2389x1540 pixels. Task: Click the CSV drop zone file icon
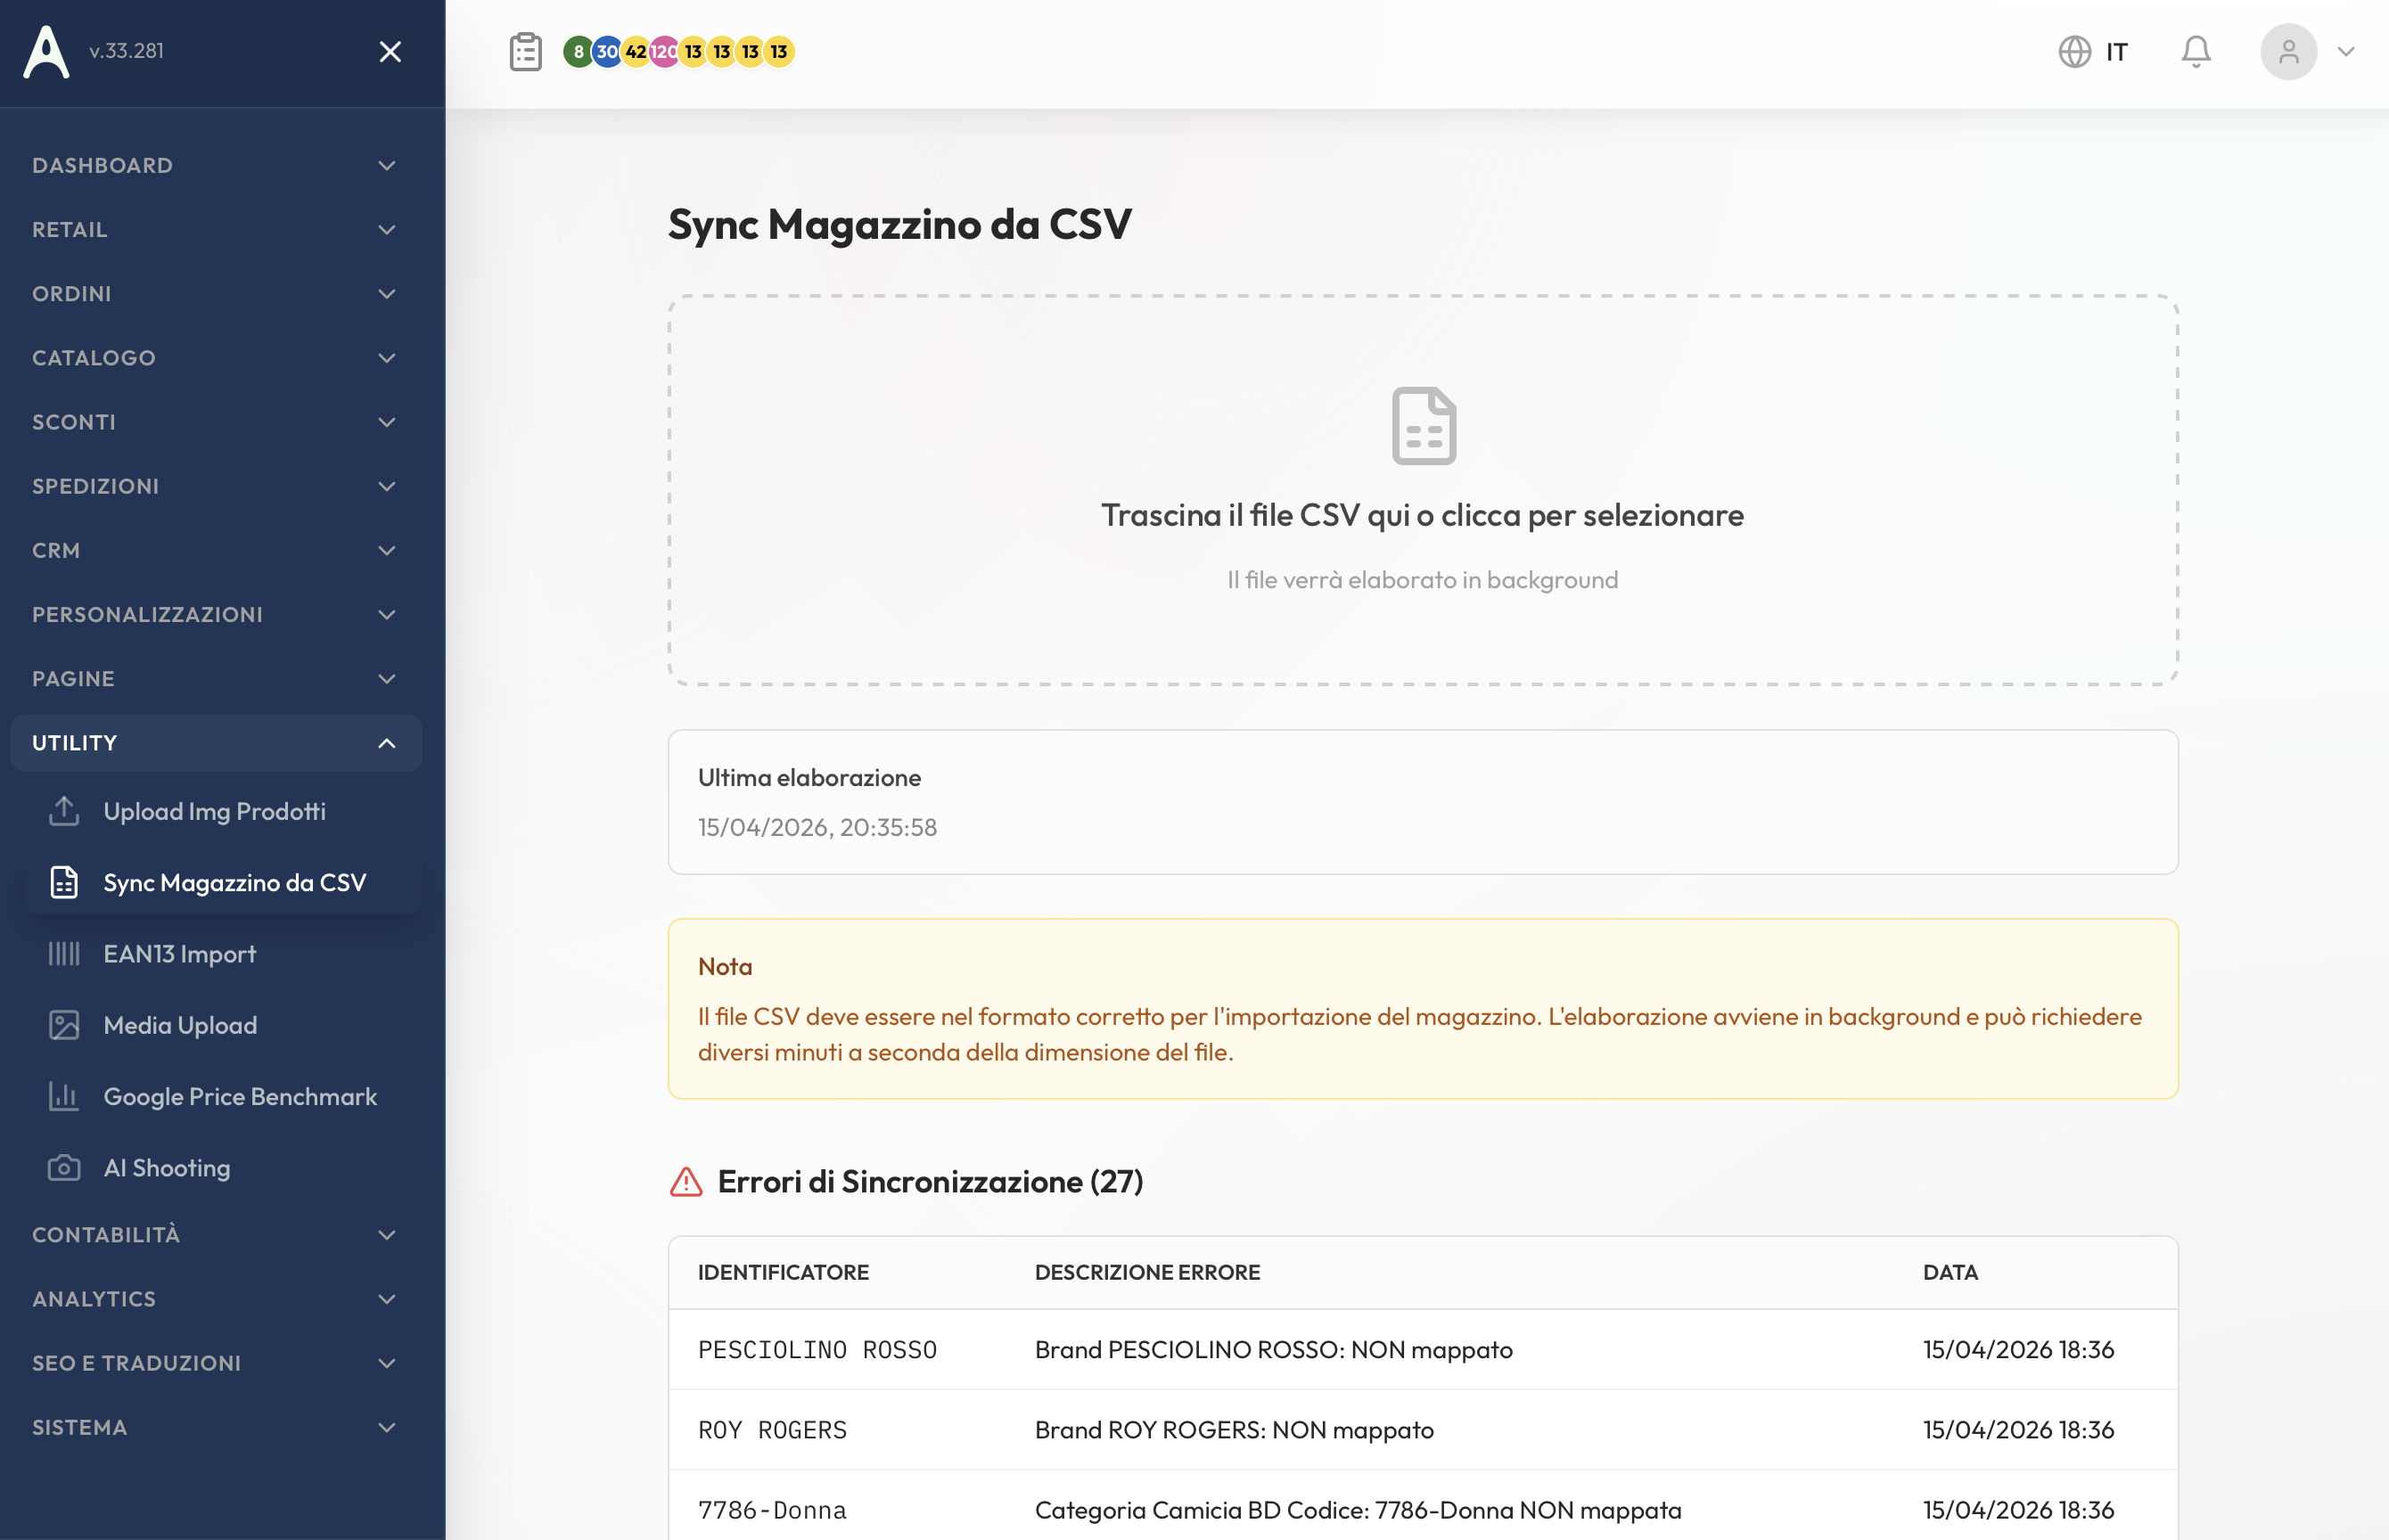pyautogui.click(x=1424, y=426)
